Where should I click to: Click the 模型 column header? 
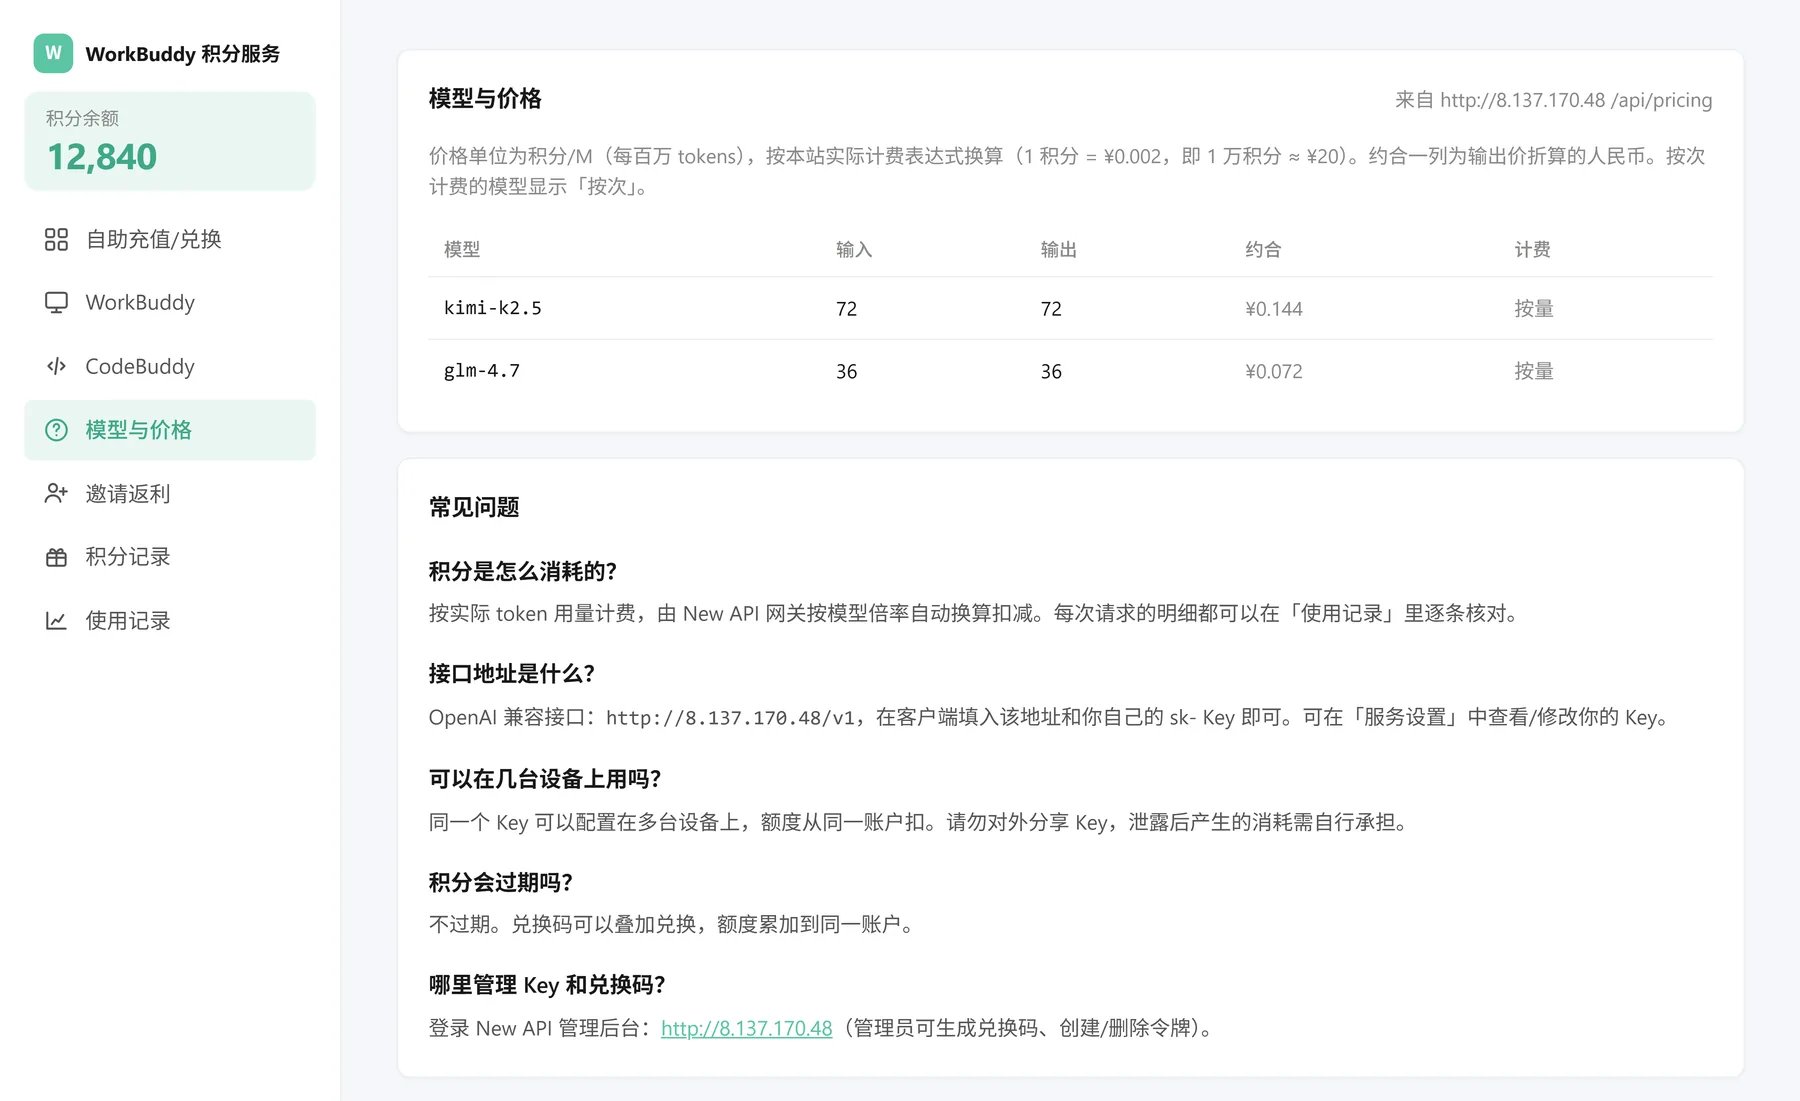(x=462, y=250)
